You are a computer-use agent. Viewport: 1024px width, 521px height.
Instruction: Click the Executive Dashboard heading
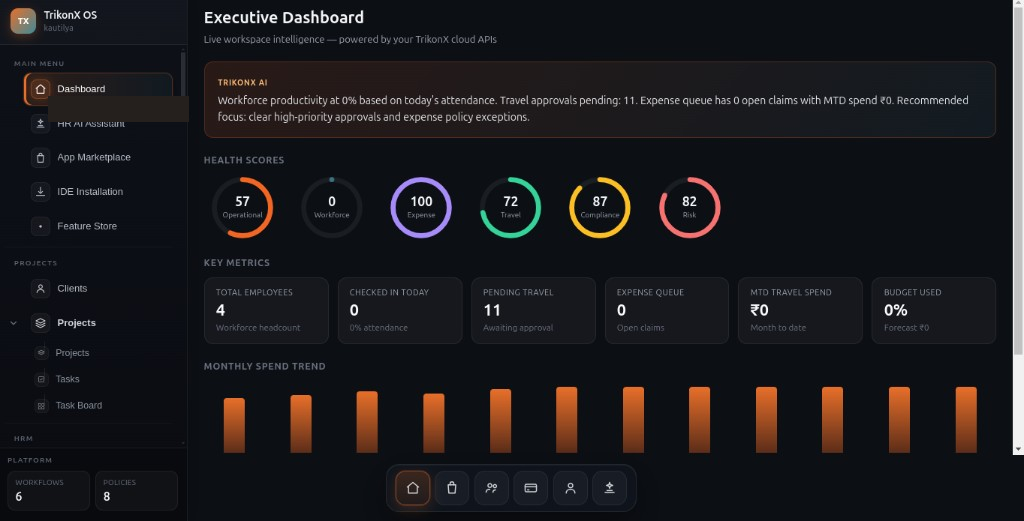click(x=284, y=18)
